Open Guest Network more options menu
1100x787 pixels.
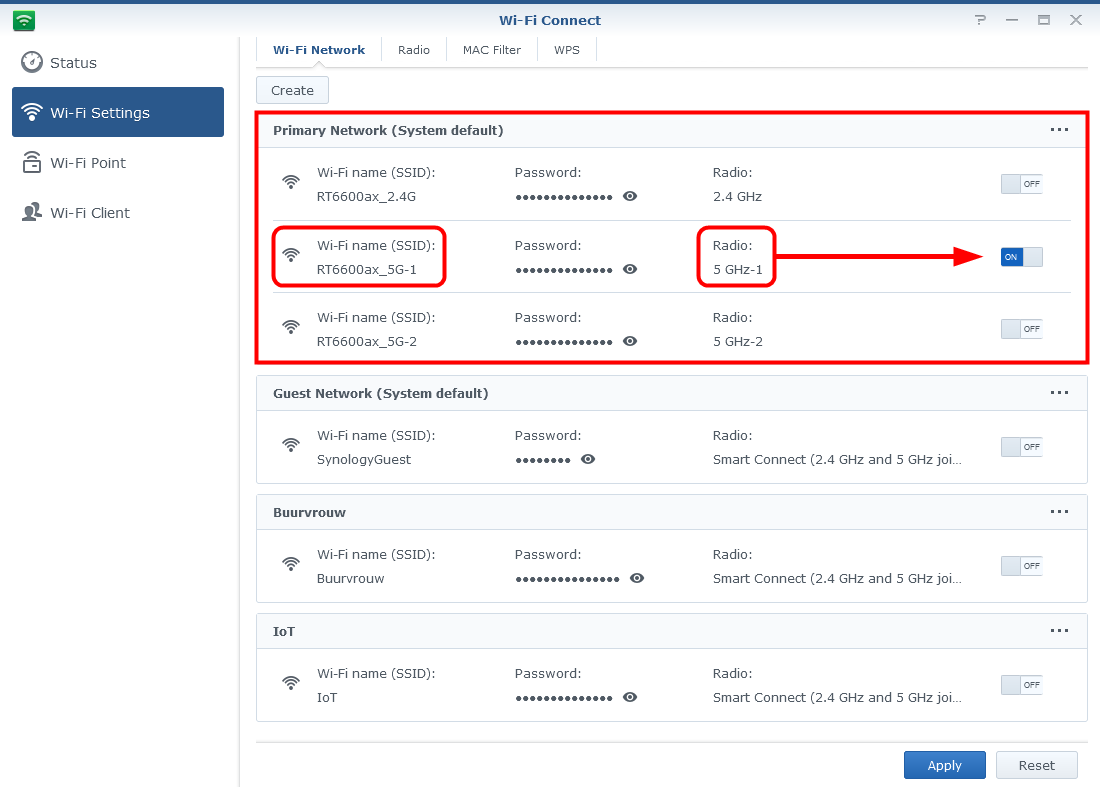(x=1059, y=393)
